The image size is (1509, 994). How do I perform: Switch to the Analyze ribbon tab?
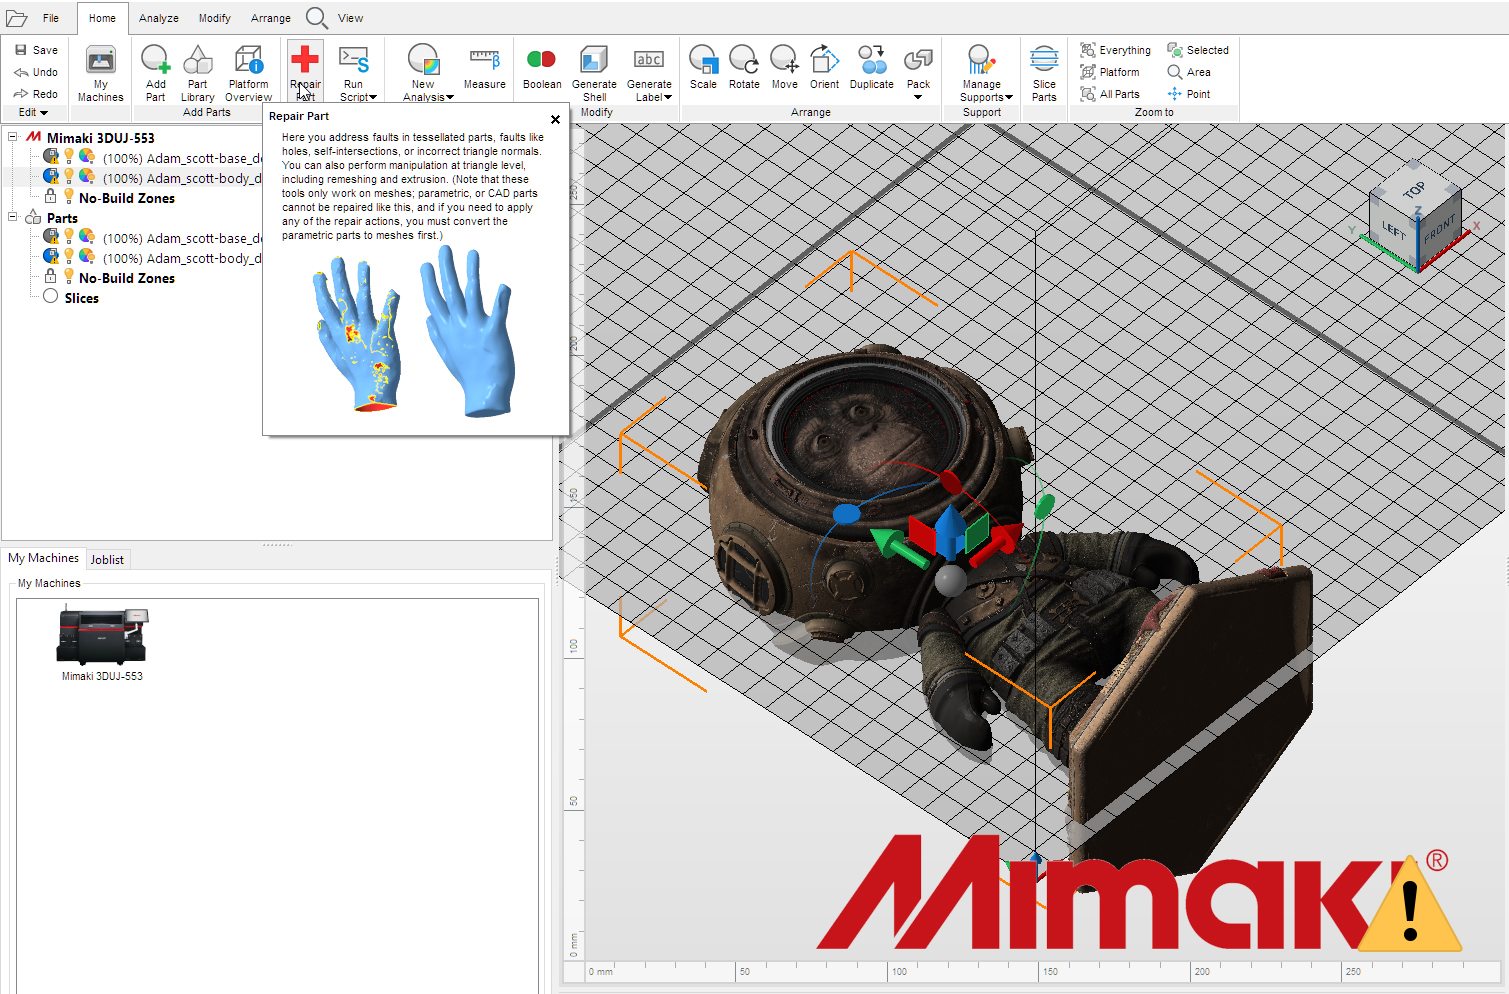[159, 18]
